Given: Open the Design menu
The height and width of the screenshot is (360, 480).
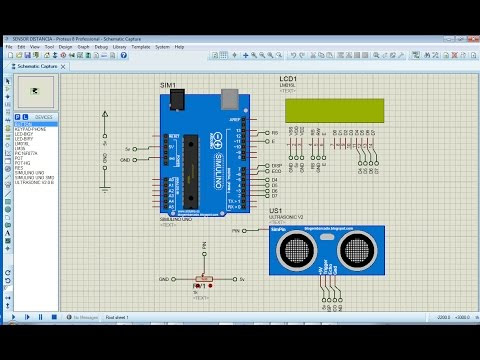Looking at the screenshot, I should click(65, 47).
